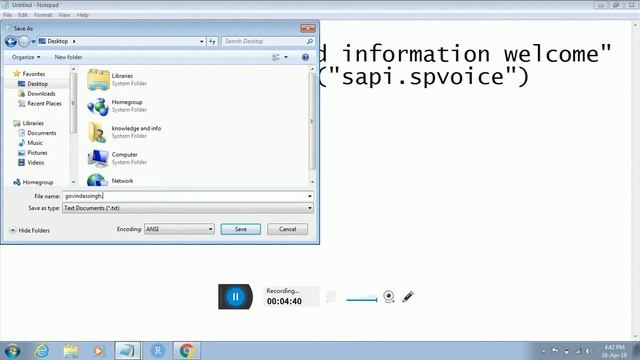
Task: Click the Windows Start button
Action: click(x=12, y=351)
